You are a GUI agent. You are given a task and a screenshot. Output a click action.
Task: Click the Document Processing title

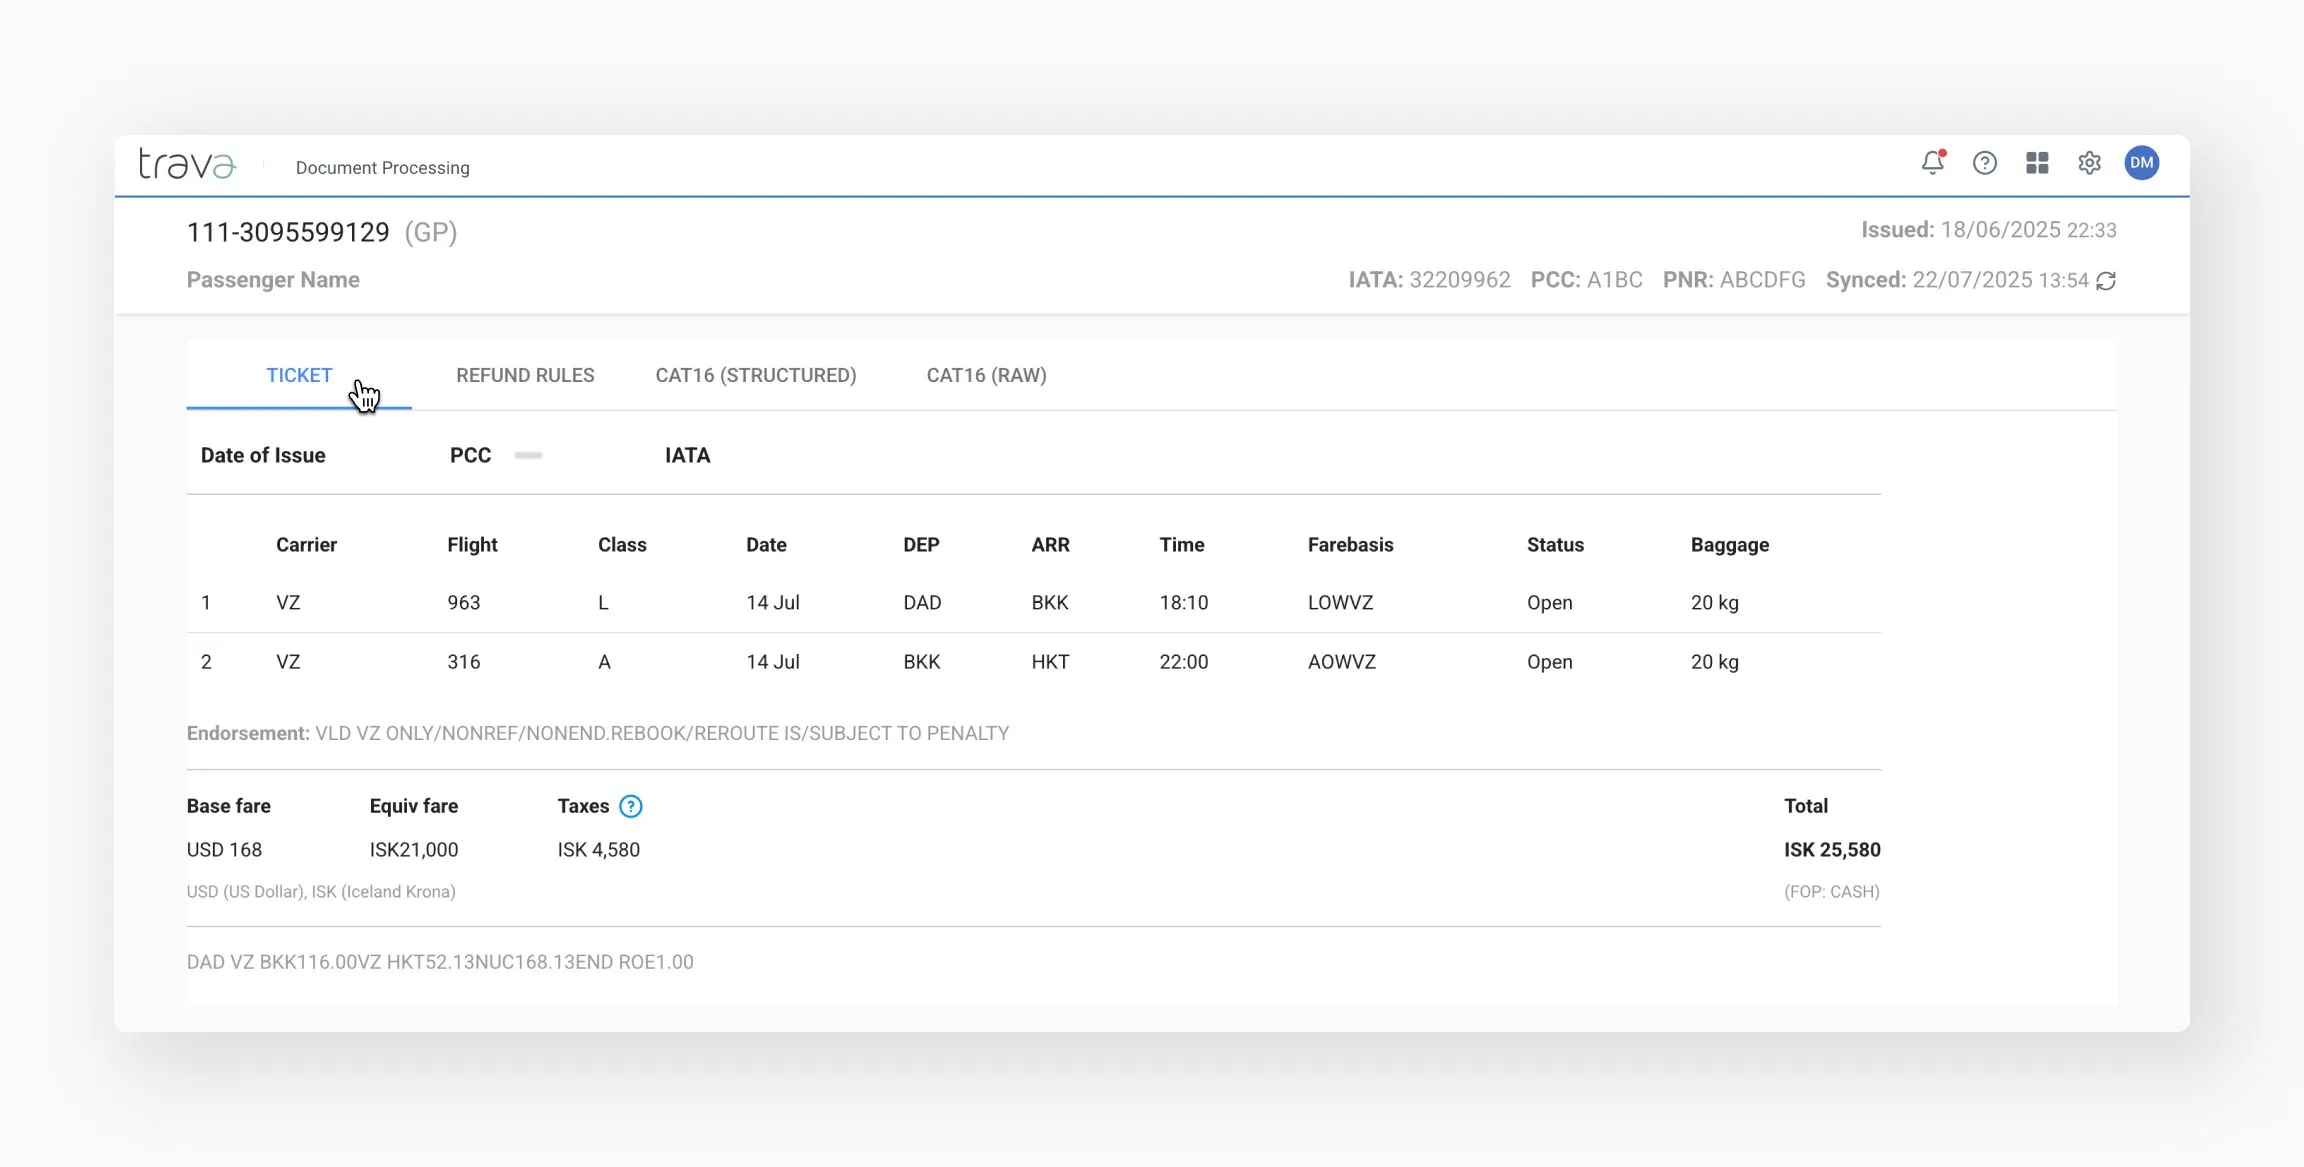(x=382, y=168)
